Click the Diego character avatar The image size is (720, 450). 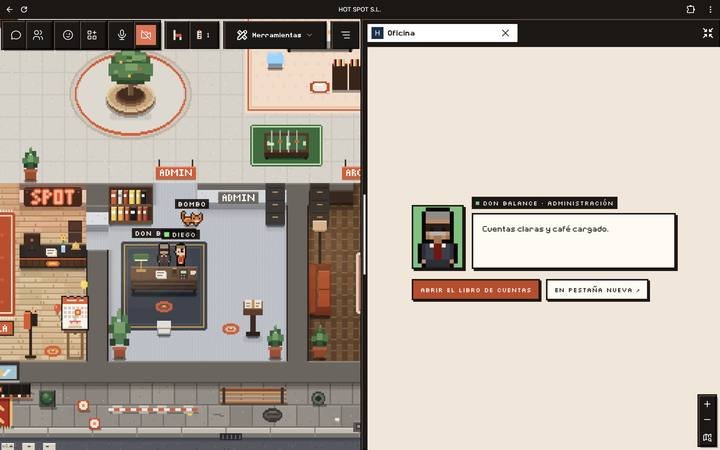(180, 255)
